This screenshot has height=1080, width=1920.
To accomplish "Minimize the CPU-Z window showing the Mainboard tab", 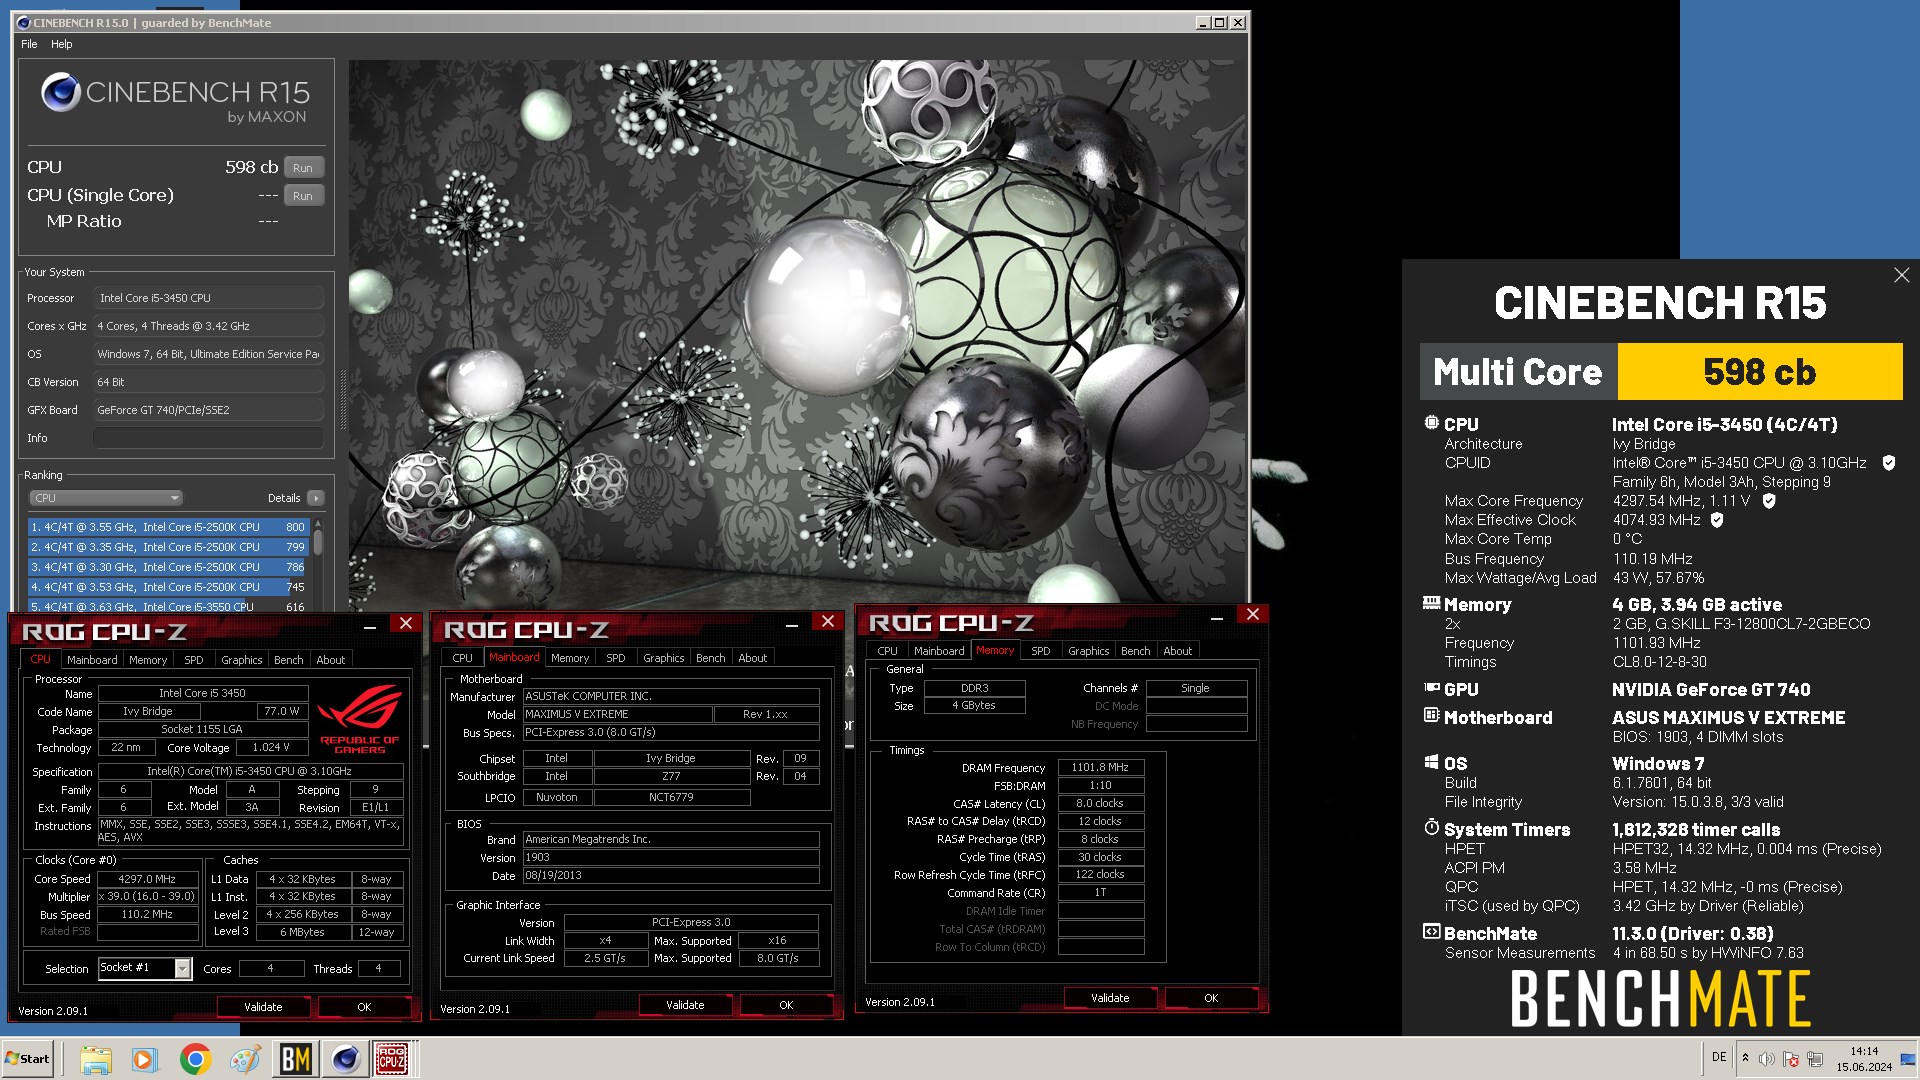I will click(791, 624).
